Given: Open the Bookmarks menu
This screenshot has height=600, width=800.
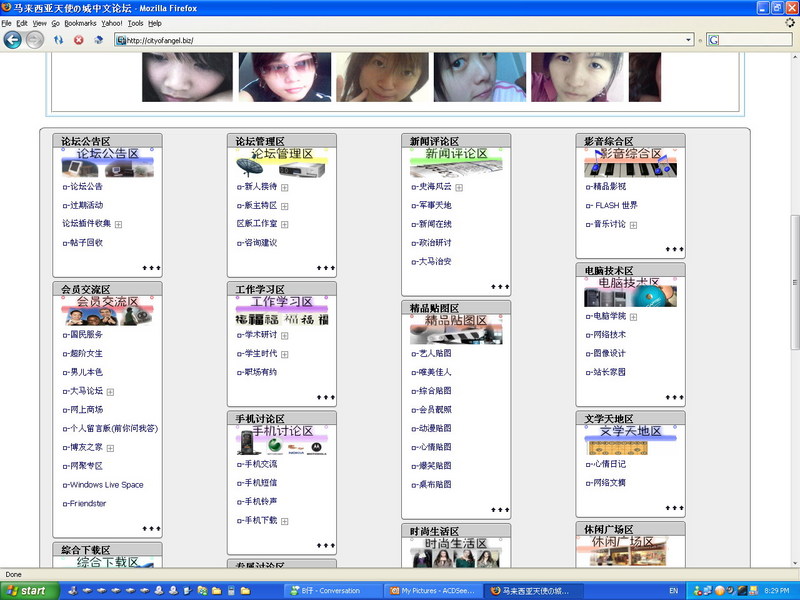Looking at the screenshot, I should tap(80, 23).
